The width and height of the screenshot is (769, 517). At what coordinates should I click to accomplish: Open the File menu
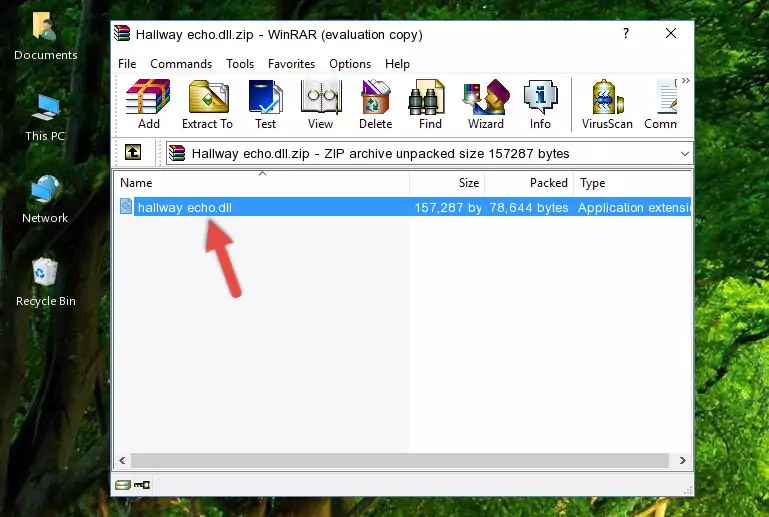tap(127, 64)
